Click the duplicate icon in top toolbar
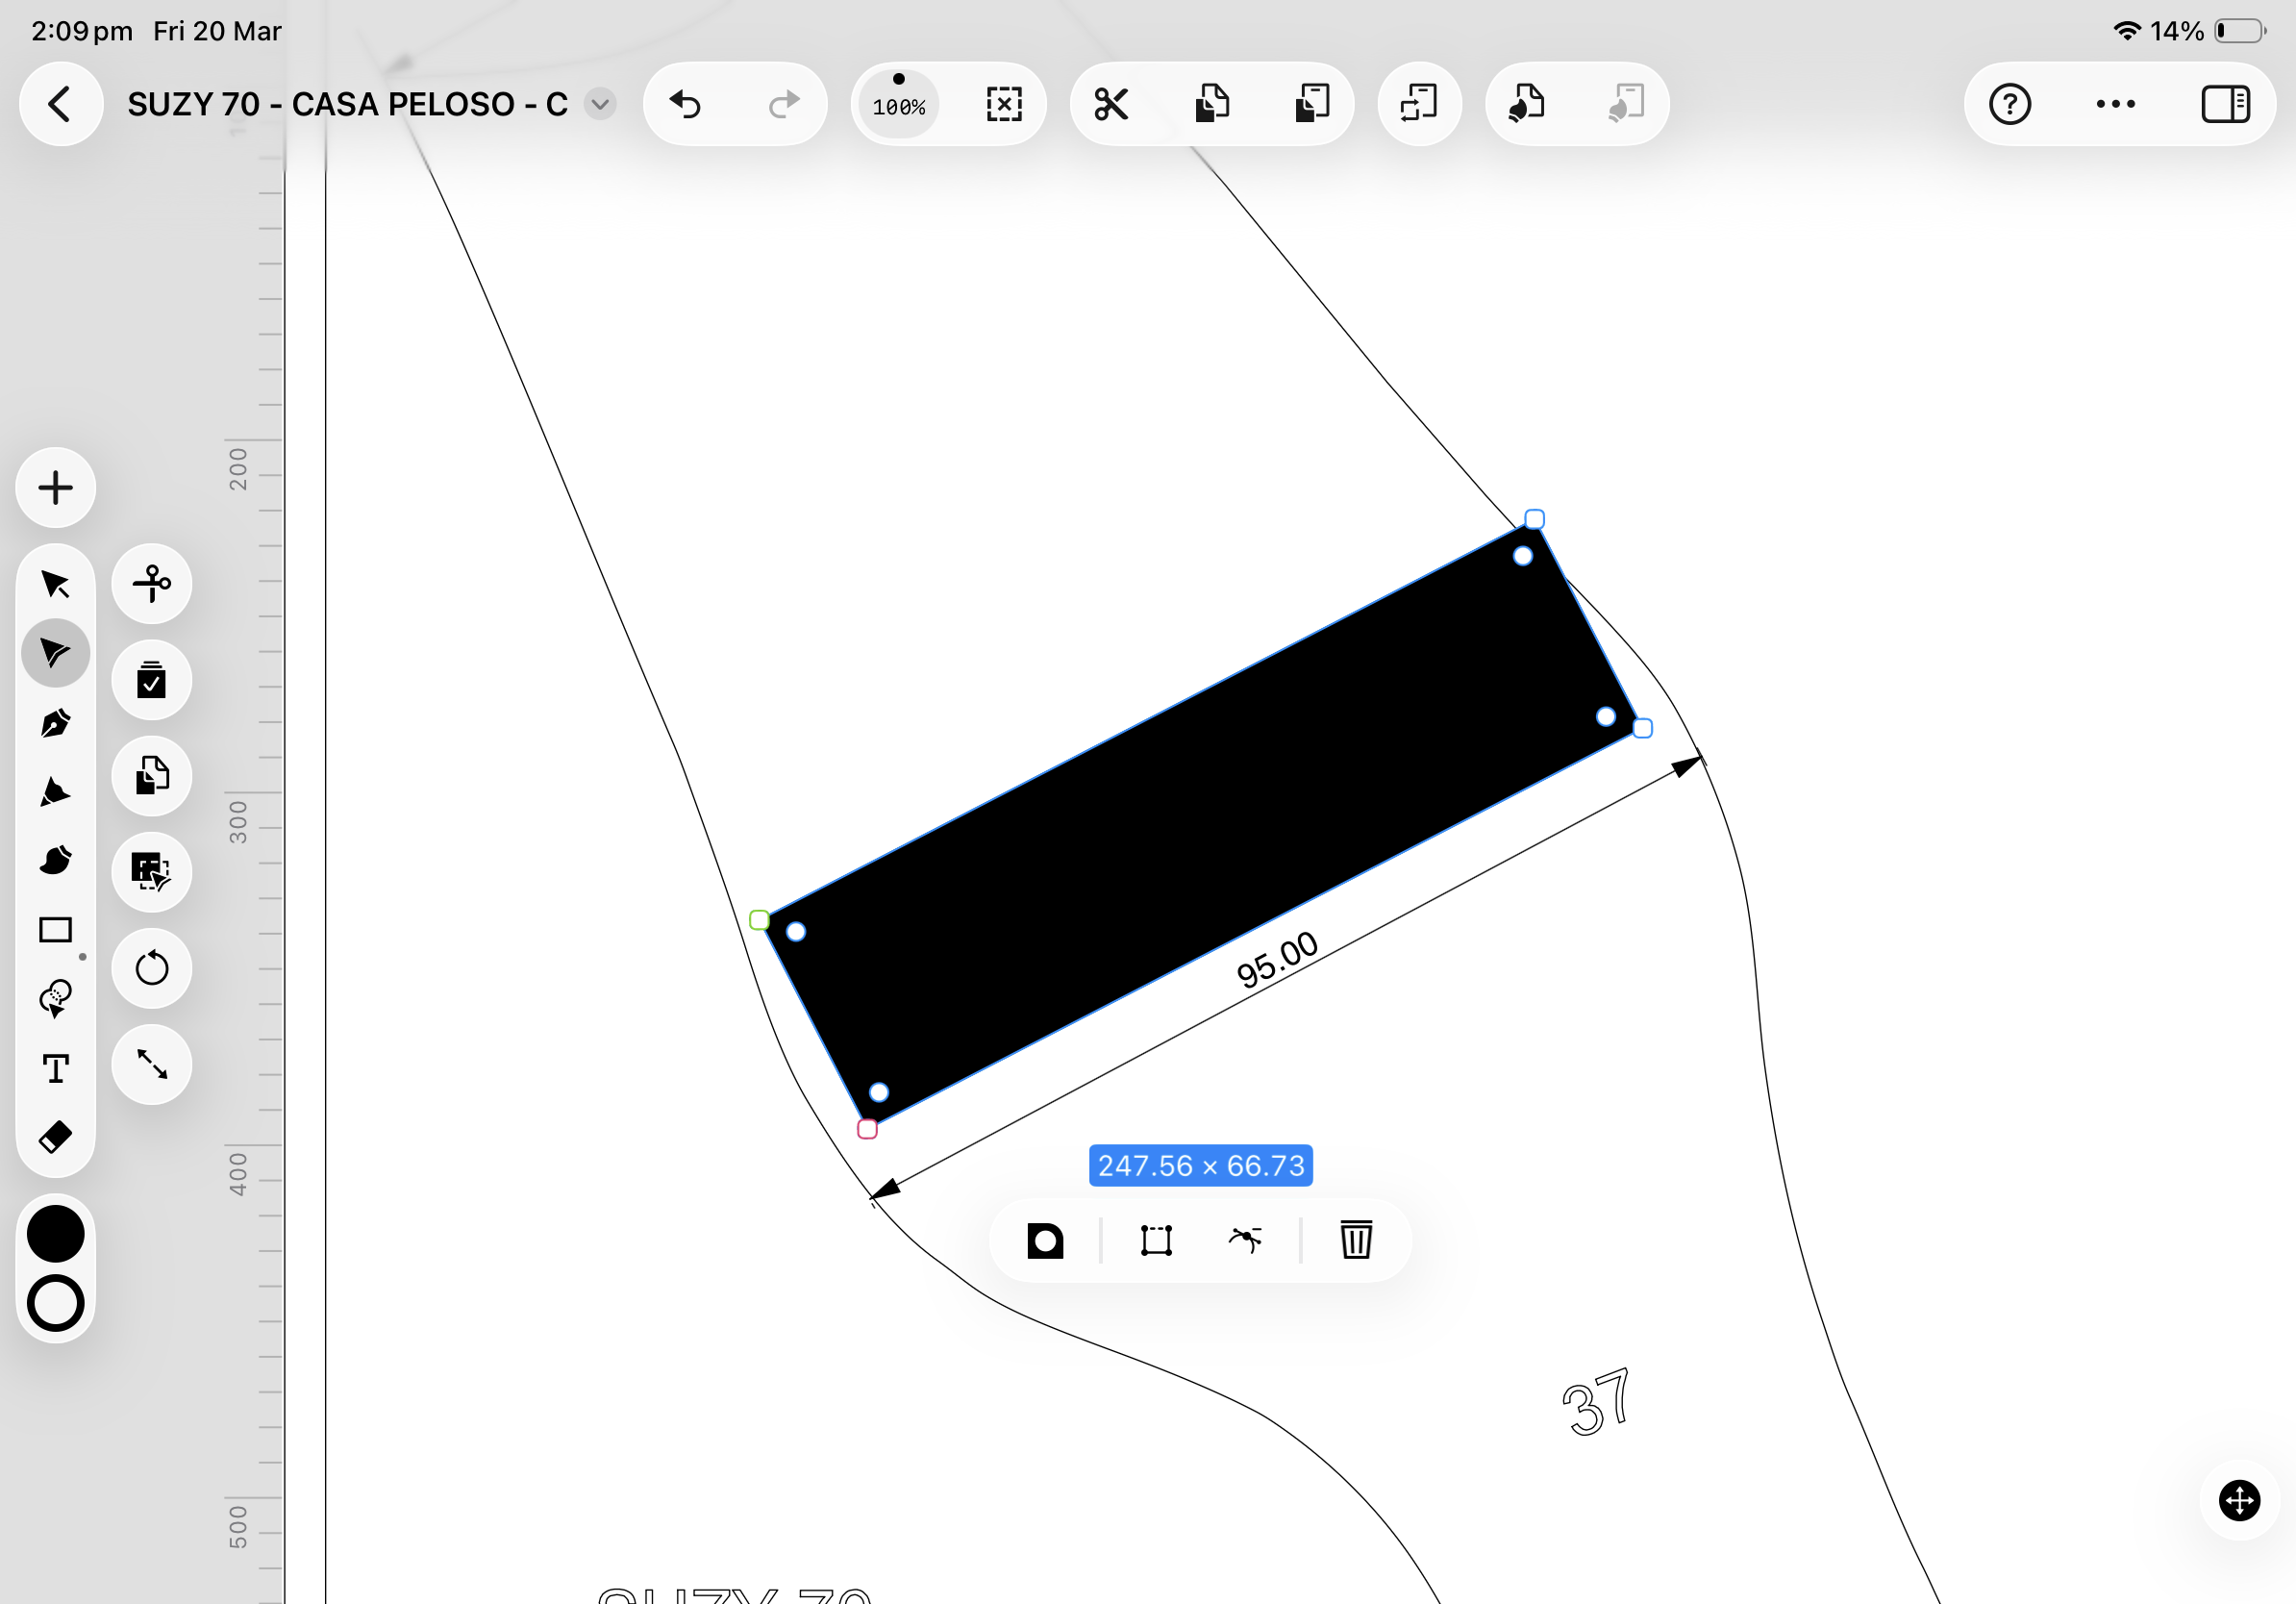 tap(1419, 104)
